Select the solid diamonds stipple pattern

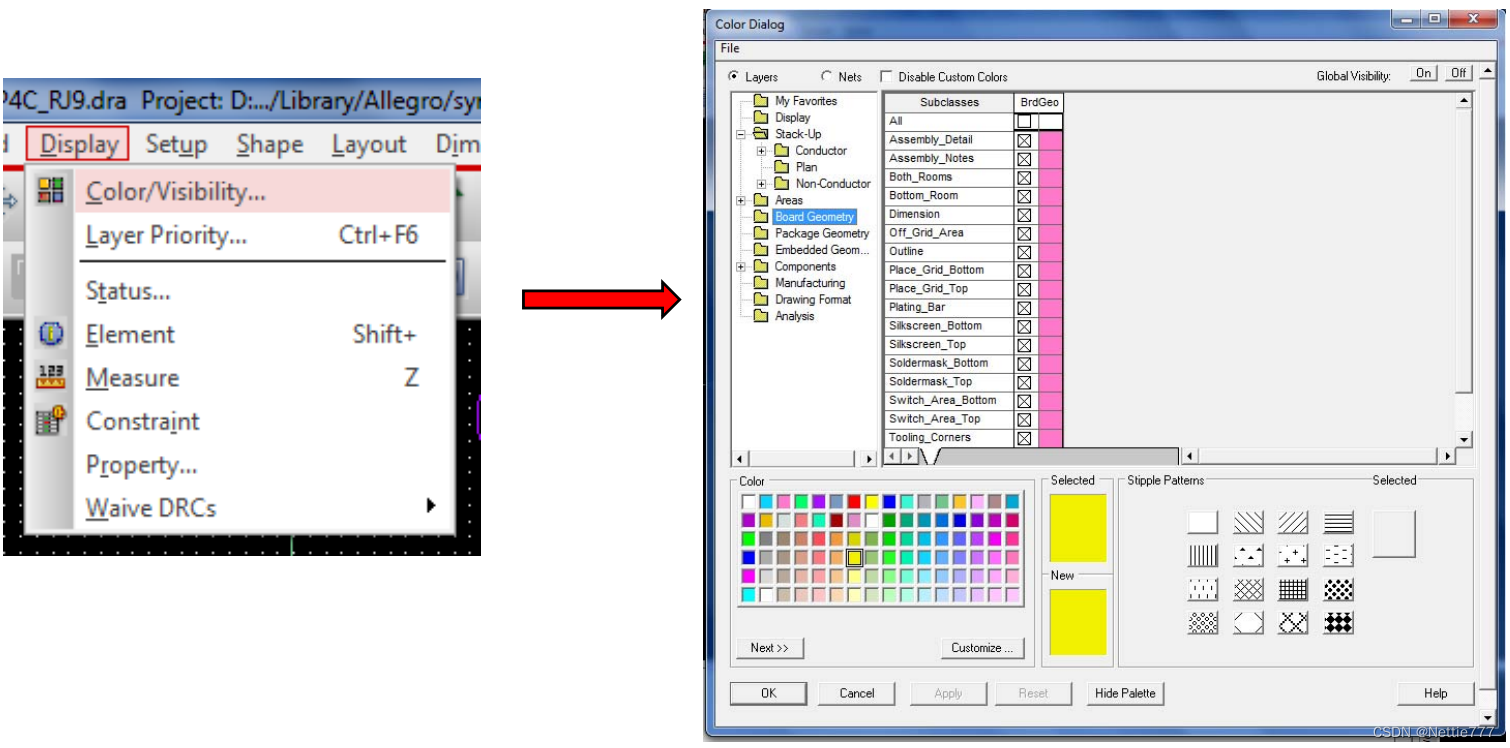(1338, 623)
